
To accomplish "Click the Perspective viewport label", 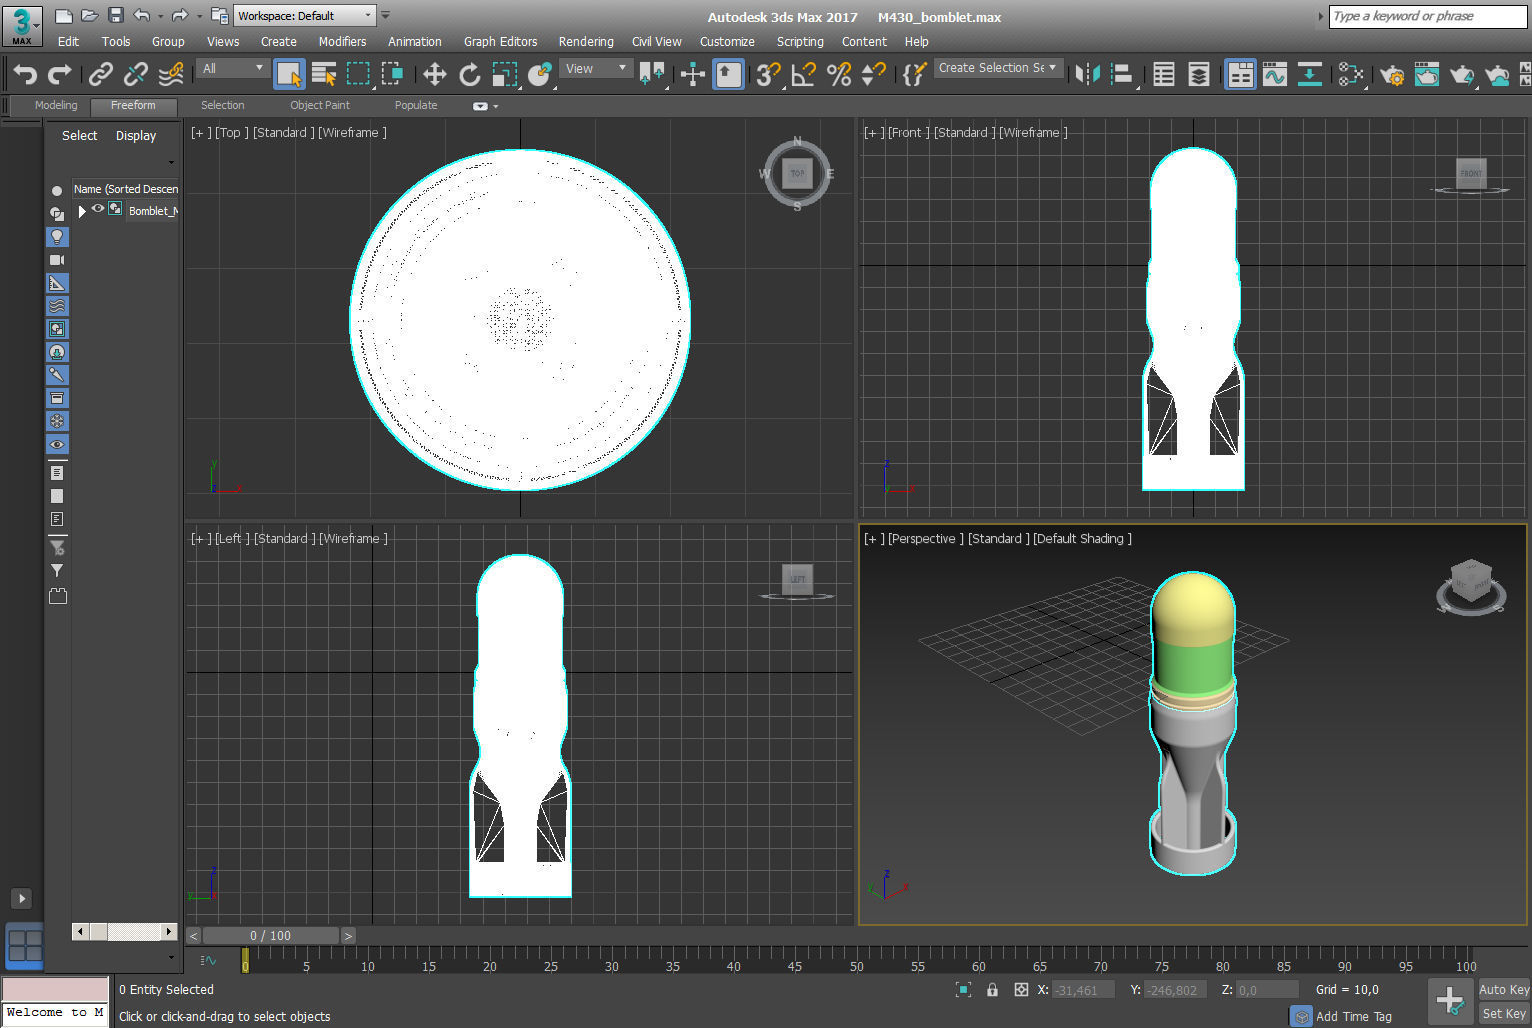I will coord(925,539).
